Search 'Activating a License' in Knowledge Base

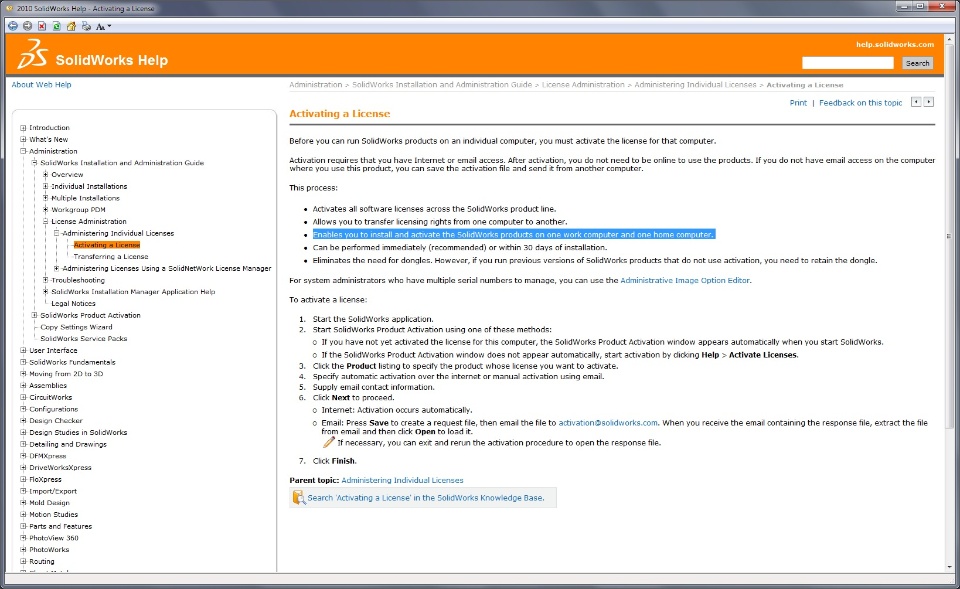pos(426,498)
